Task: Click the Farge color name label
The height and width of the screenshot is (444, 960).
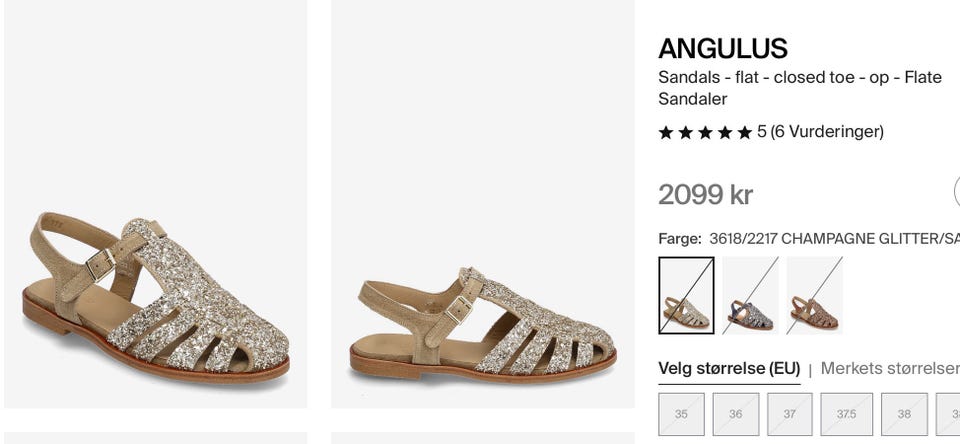Action: click(x=834, y=239)
